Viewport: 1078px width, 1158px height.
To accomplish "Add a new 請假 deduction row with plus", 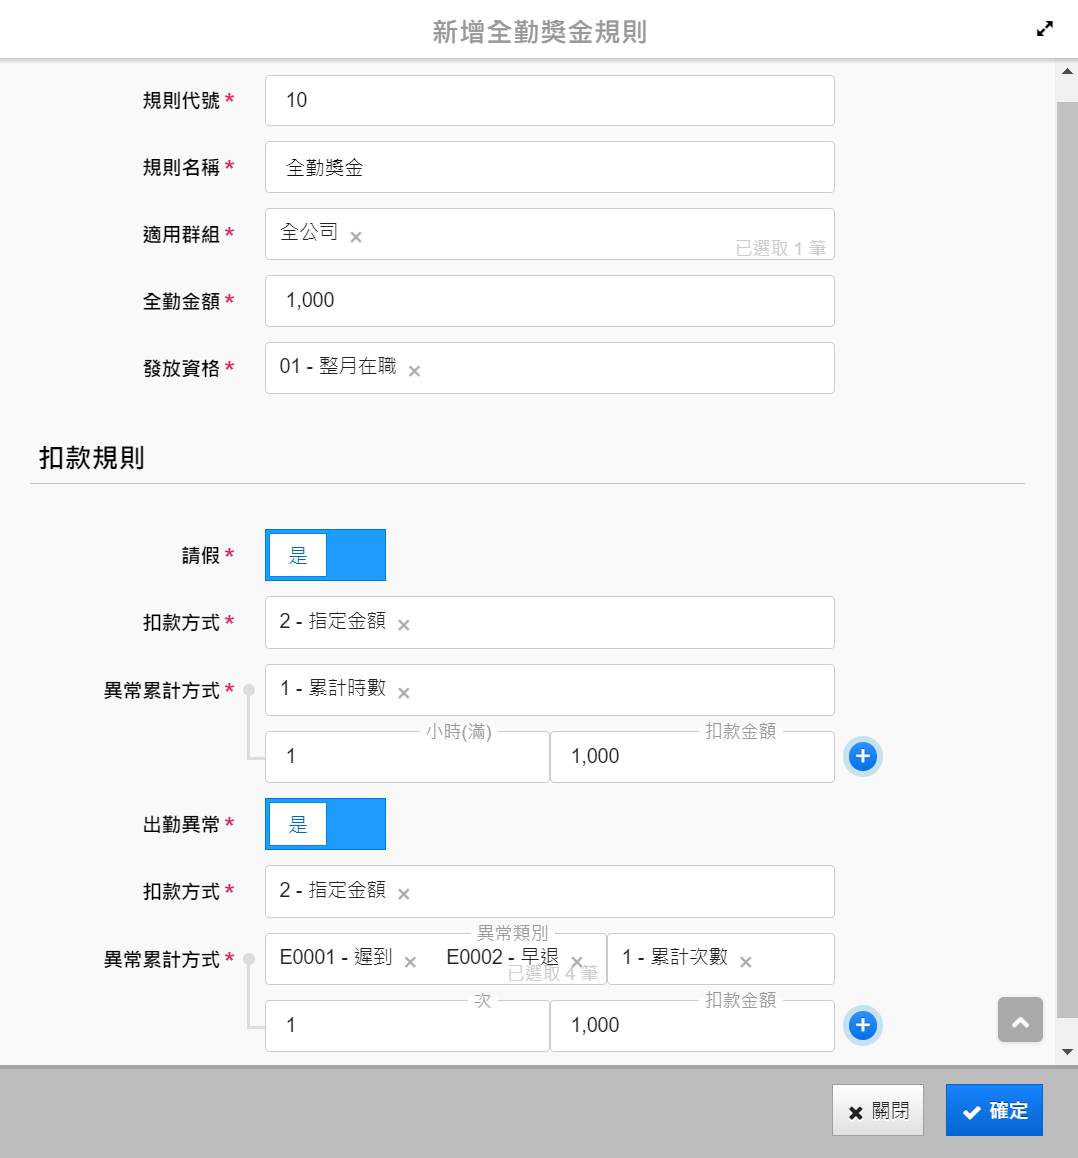I will pyautogui.click(x=862, y=757).
